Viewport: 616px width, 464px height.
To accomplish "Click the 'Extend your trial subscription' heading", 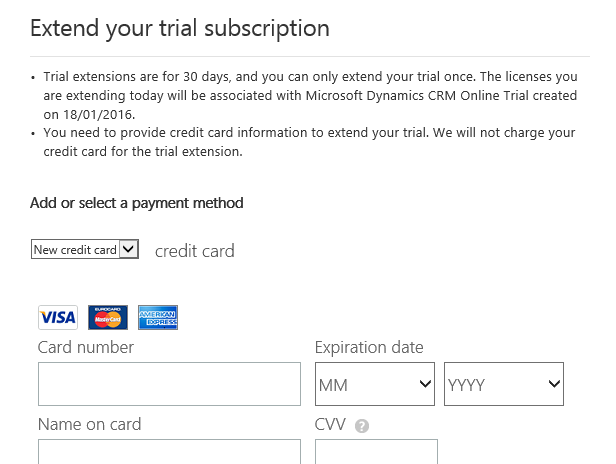I will (180, 27).
